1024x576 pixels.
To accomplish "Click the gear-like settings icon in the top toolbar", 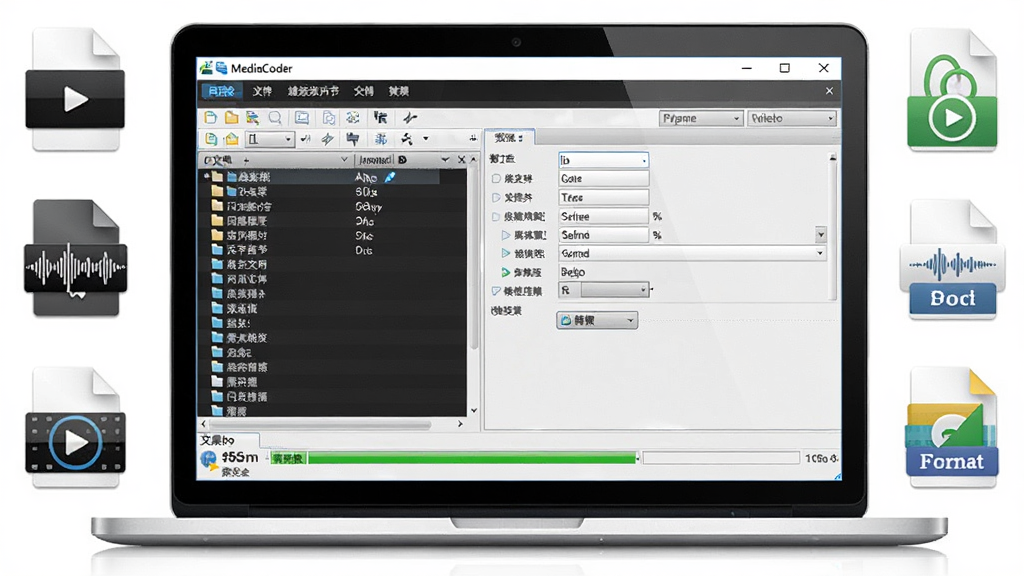I will pos(353,118).
